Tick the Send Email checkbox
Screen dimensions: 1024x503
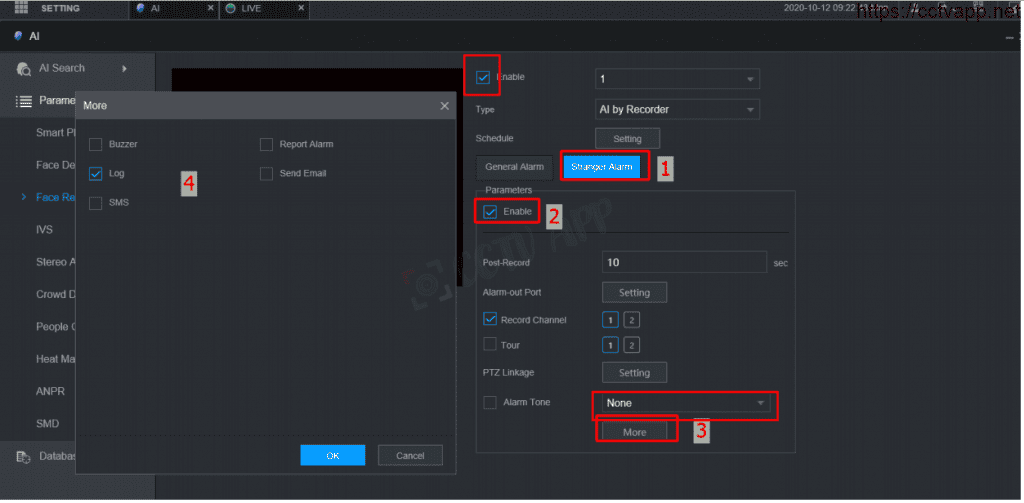click(266, 173)
